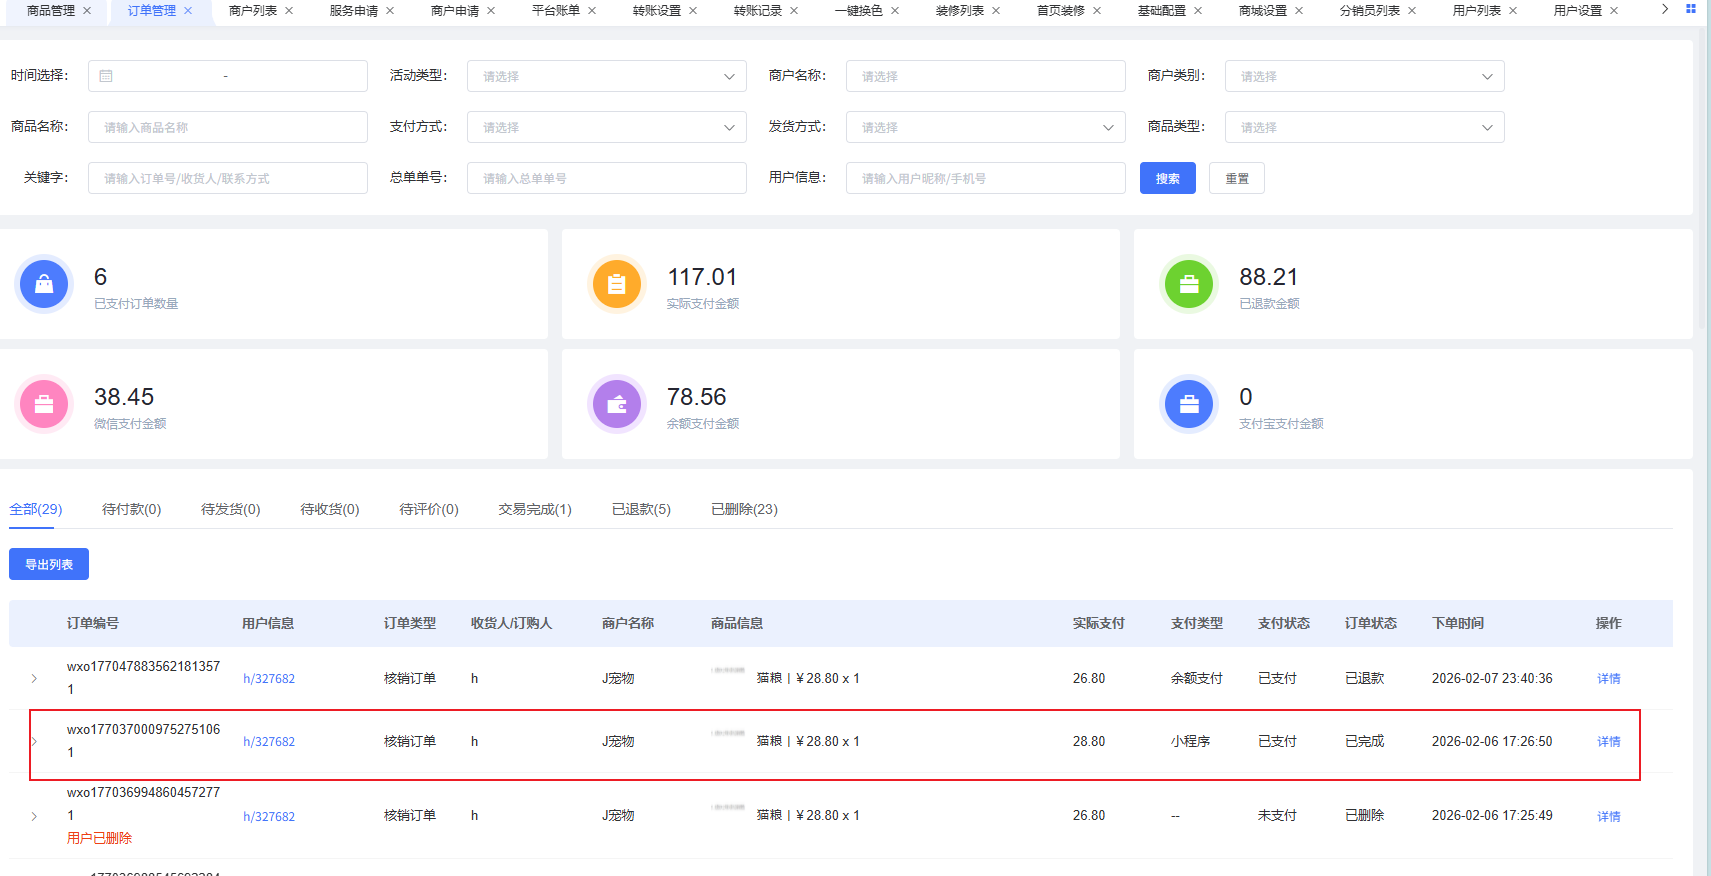The image size is (1711, 876).
Task: Open the 支付方式 dropdown
Action: 606,127
